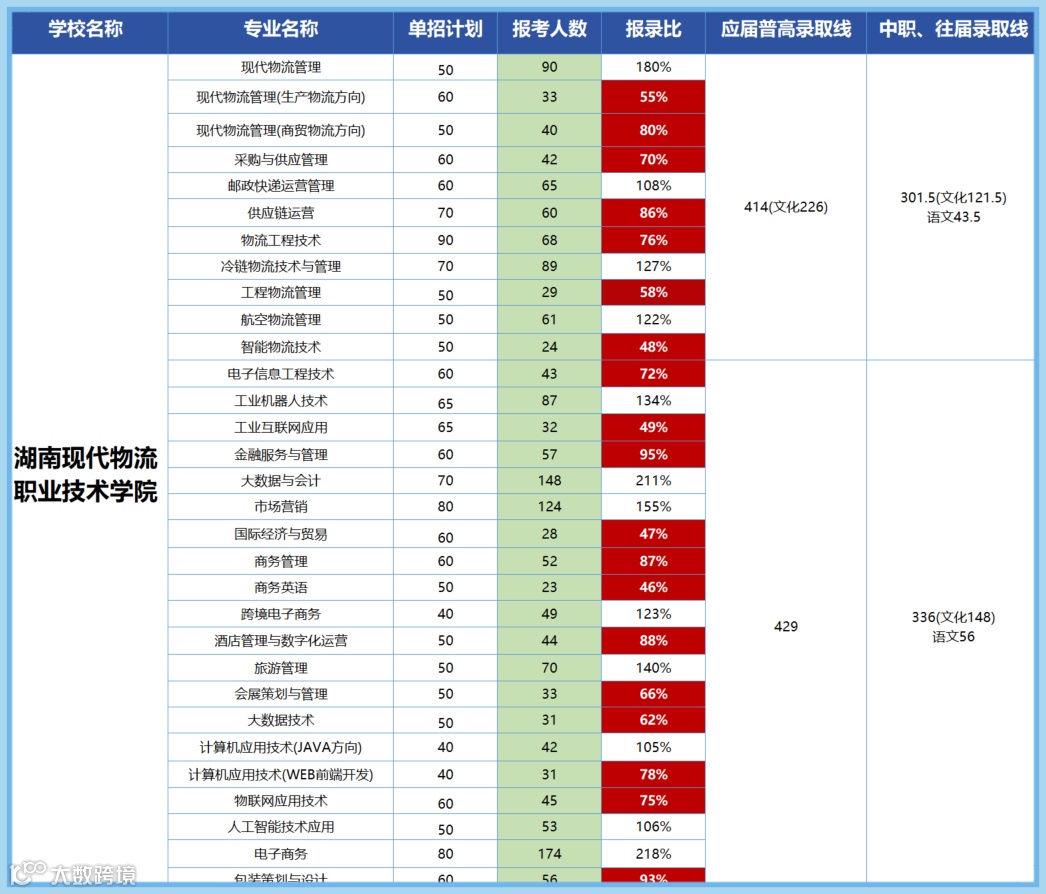
Task: Click the 应届普高录取线 column header
Action: point(786,30)
